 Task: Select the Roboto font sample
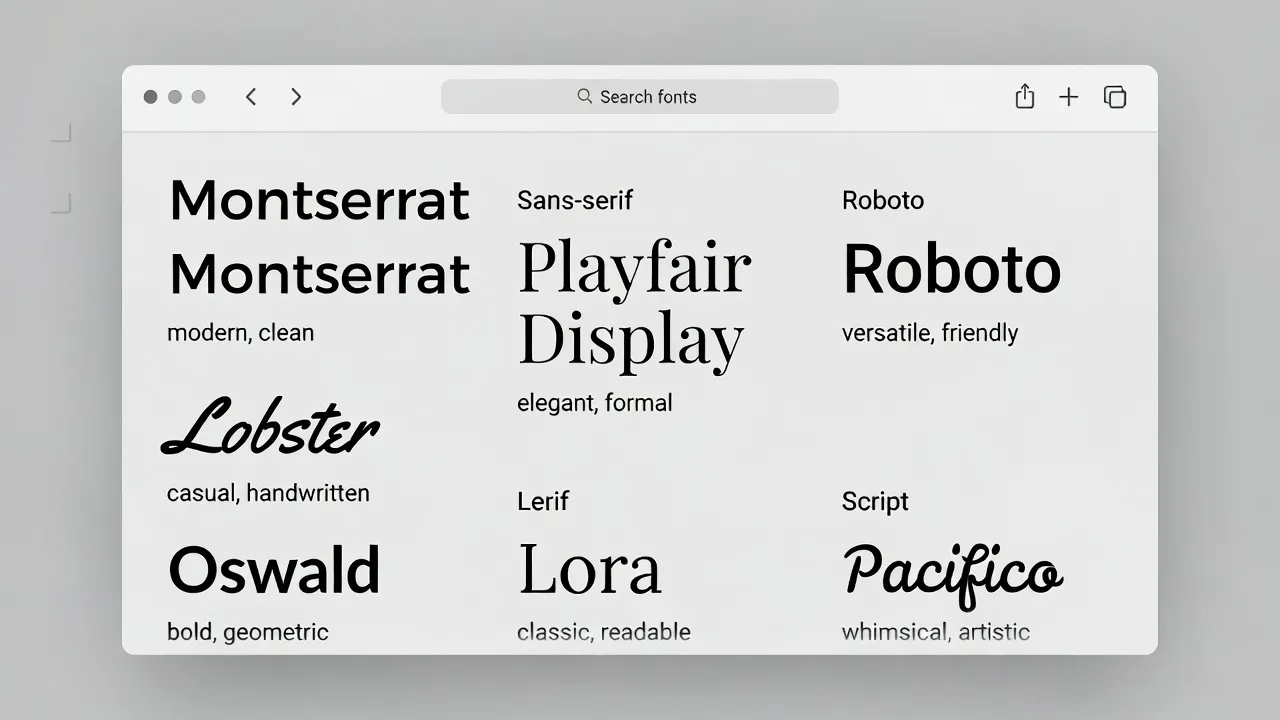point(951,268)
